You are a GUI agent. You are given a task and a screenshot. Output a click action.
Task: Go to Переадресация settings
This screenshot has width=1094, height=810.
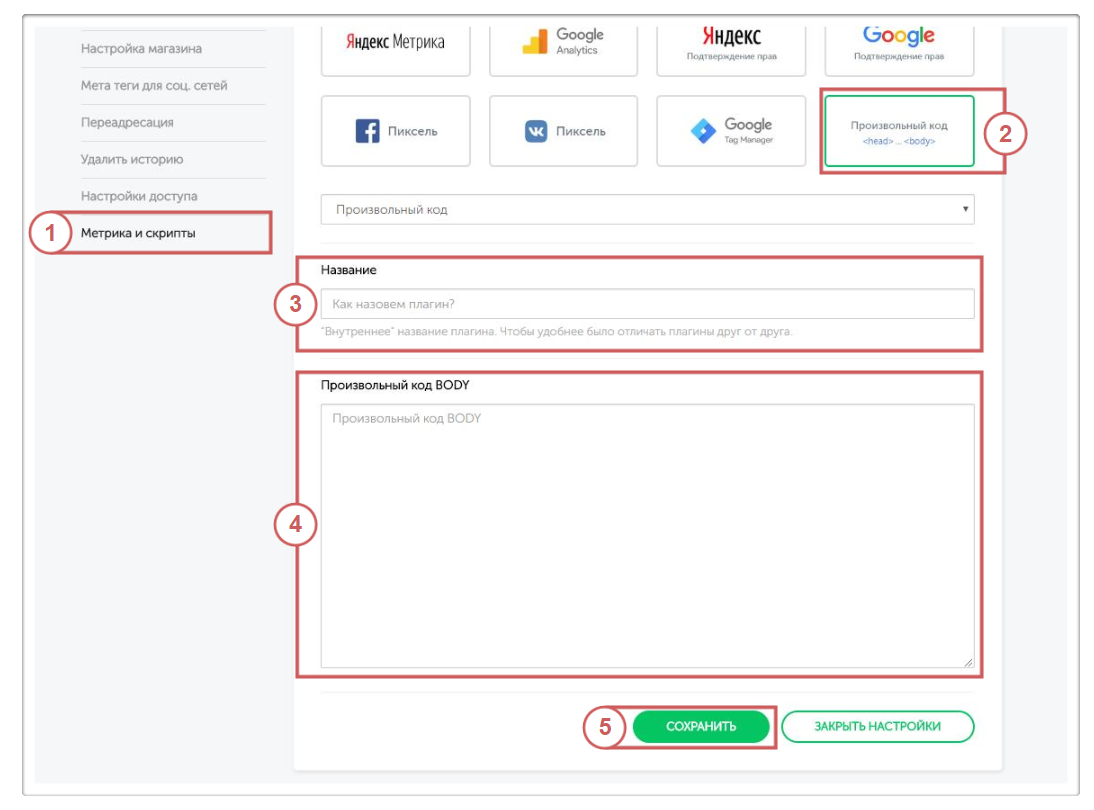pos(127,122)
